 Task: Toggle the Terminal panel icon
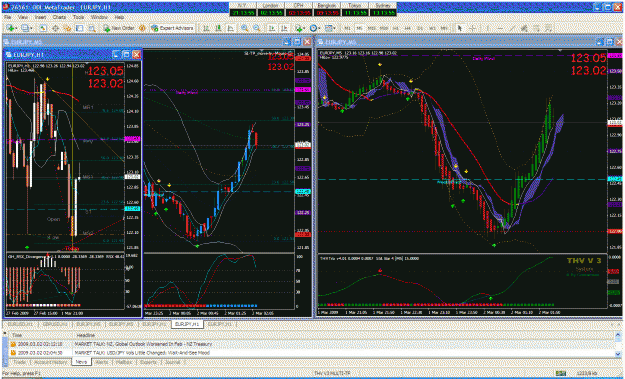[80, 28]
